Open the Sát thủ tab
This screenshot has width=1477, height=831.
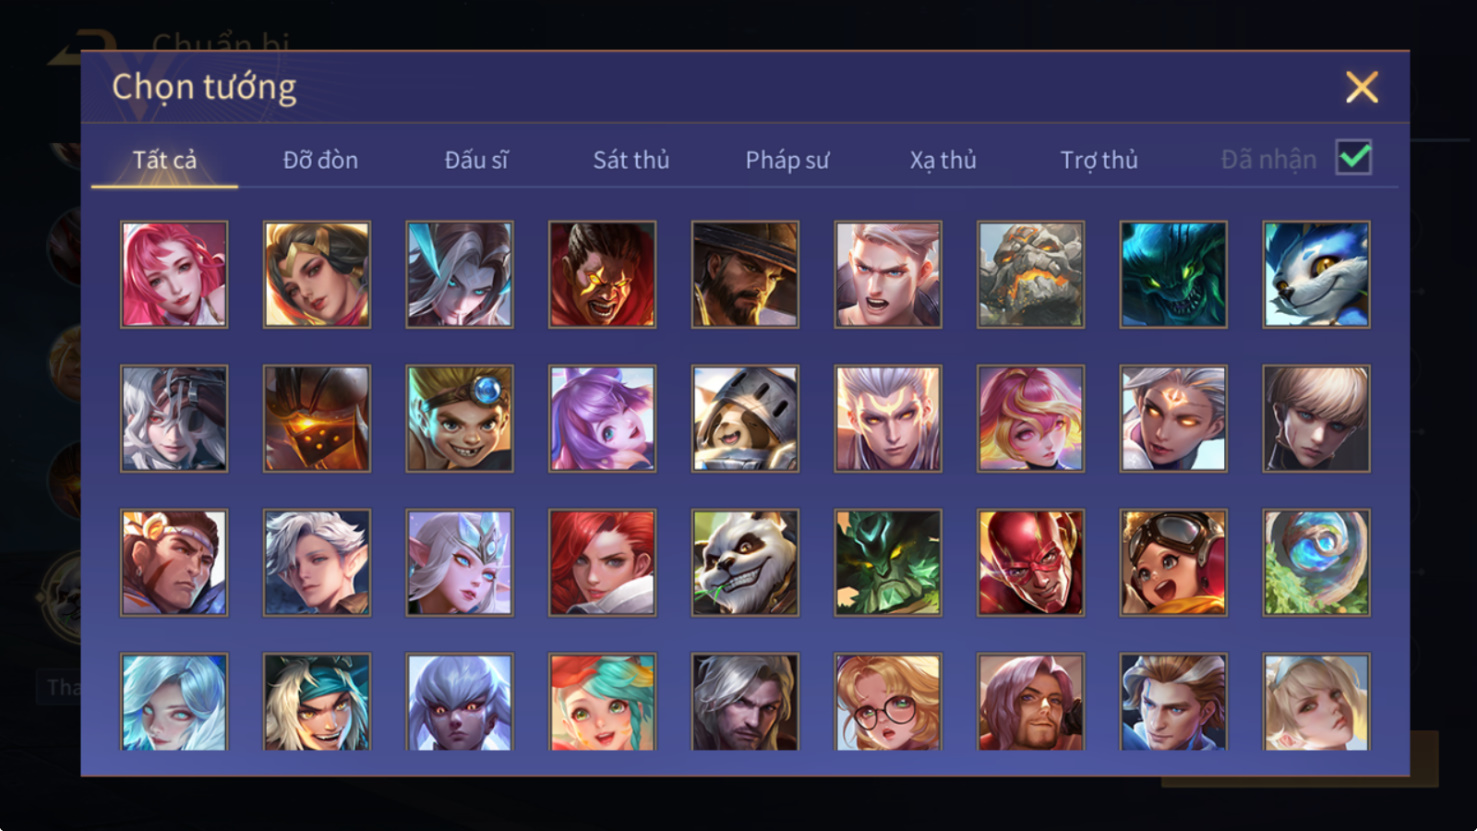tap(631, 160)
